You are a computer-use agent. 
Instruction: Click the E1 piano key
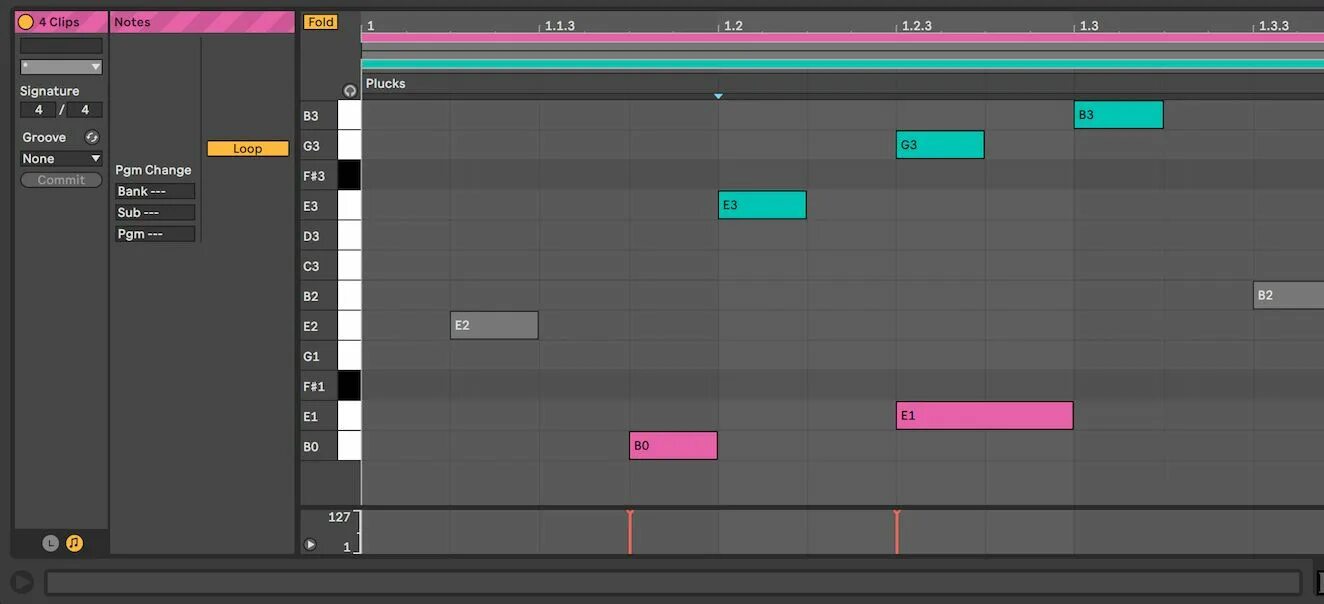pyautogui.click(x=349, y=415)
